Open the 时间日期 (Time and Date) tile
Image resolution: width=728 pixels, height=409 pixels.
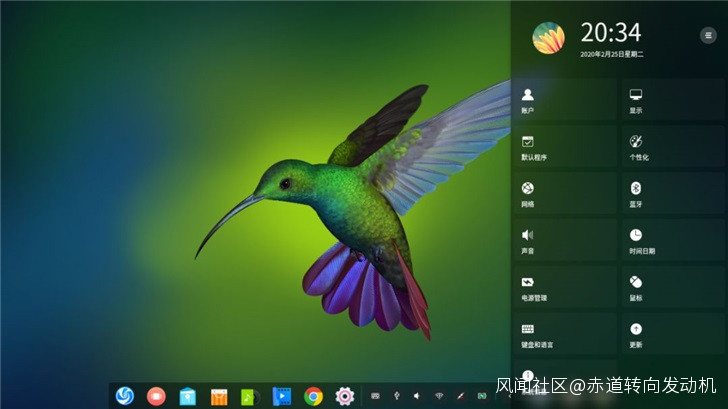[x=673, y=241]
